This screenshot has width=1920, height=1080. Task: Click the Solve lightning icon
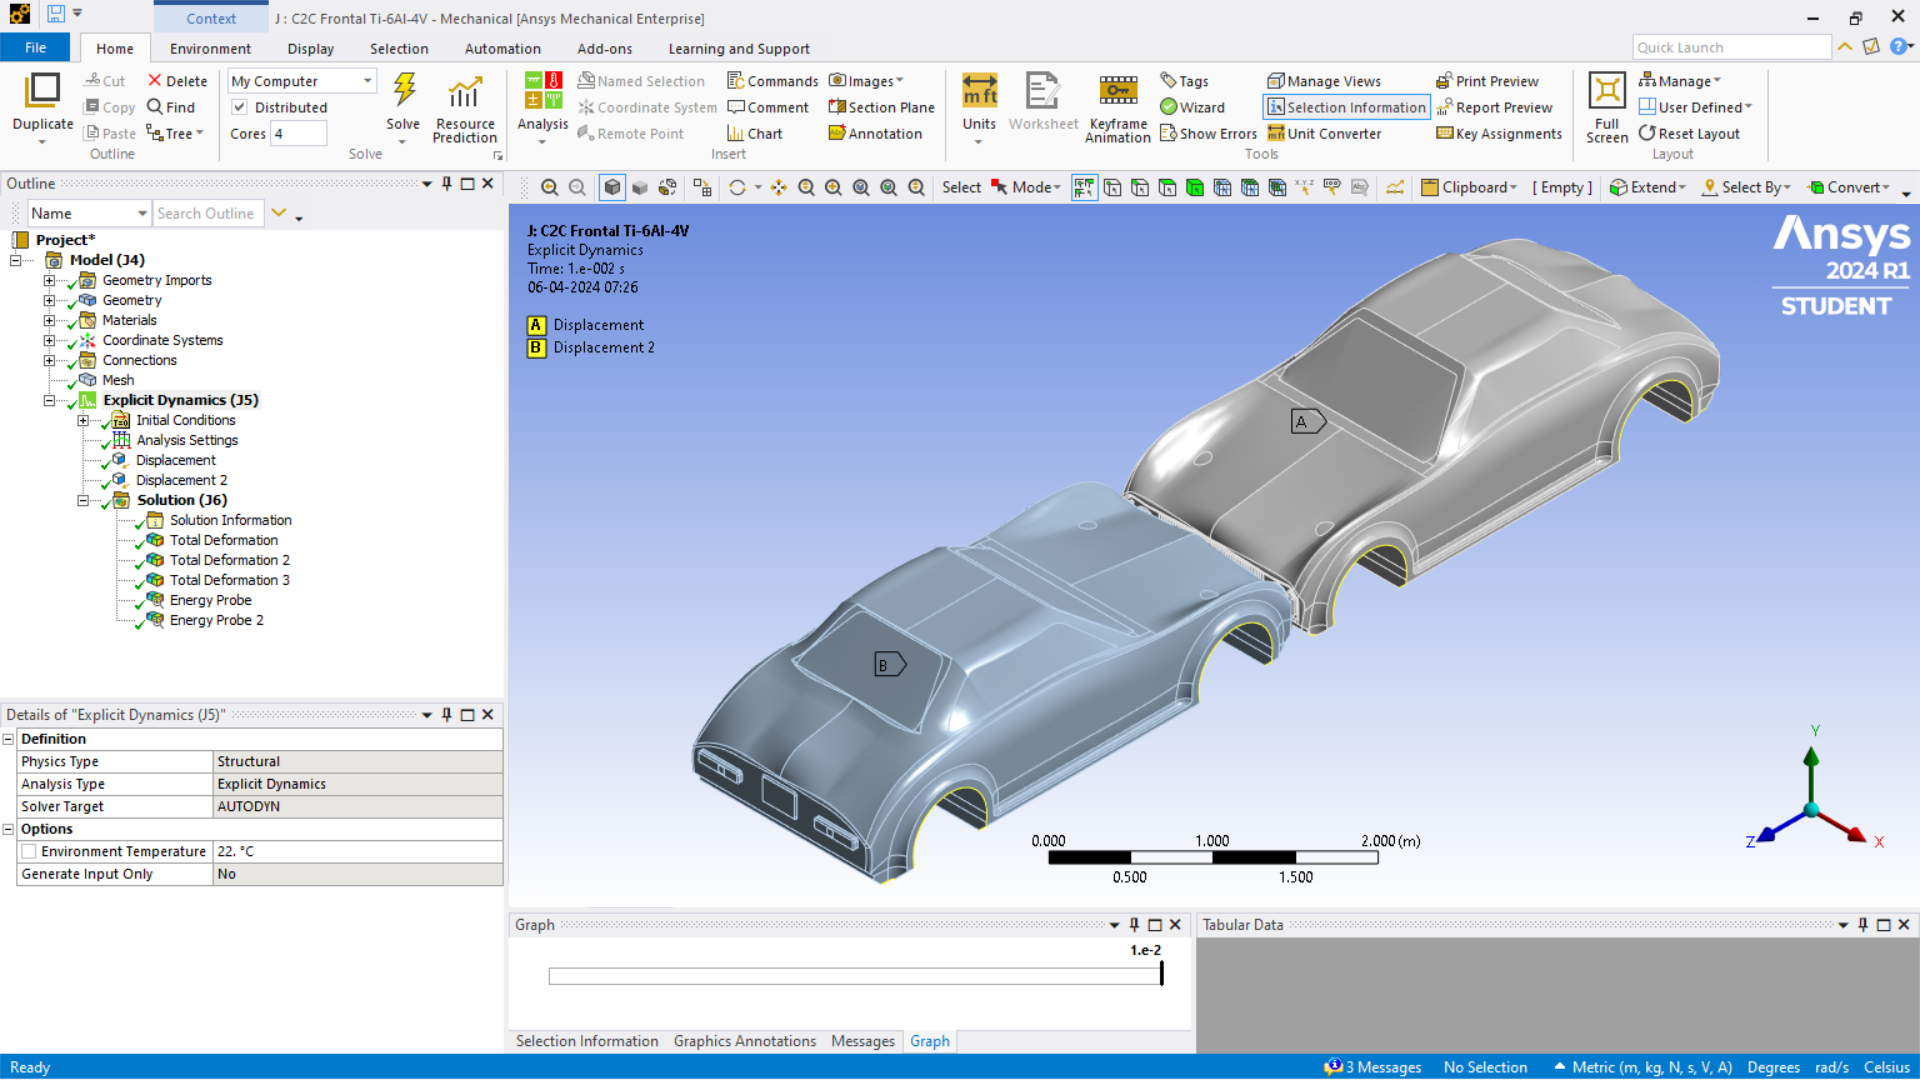(404, 90)
